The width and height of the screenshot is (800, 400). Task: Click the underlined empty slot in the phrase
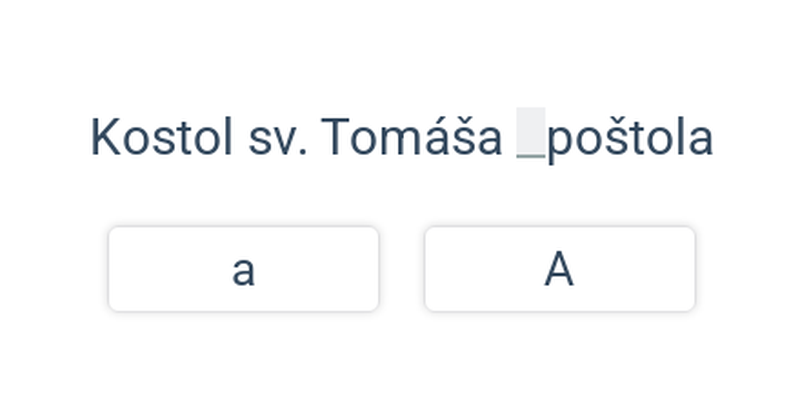(531, 133)
